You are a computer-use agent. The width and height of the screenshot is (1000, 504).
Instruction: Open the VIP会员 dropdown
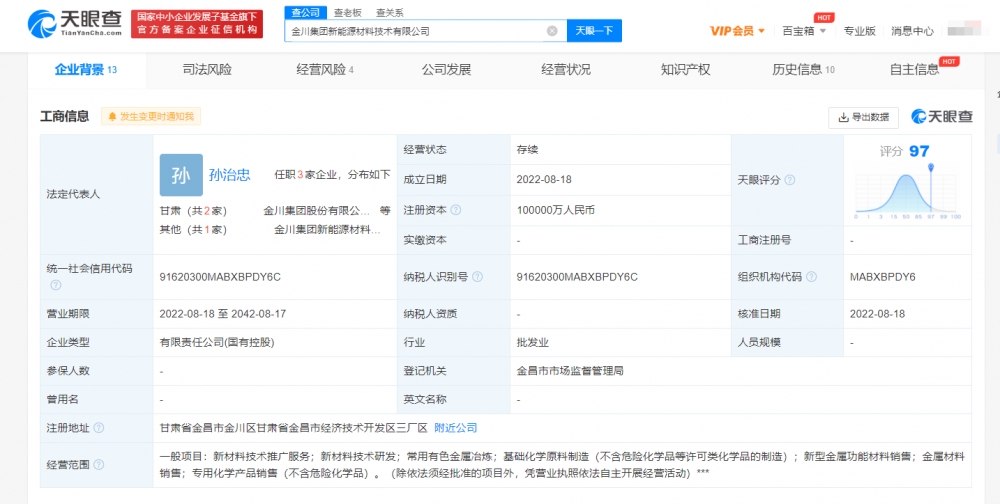(737, 31)
